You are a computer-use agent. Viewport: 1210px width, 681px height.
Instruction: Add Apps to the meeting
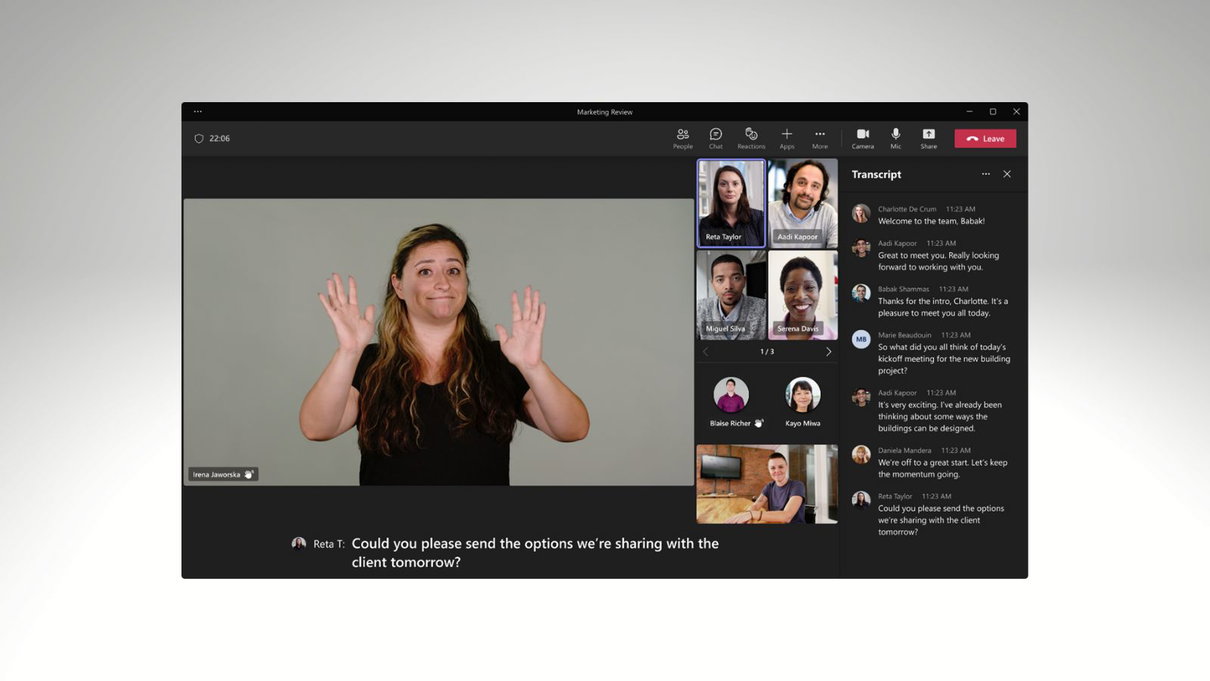[787, 138]
